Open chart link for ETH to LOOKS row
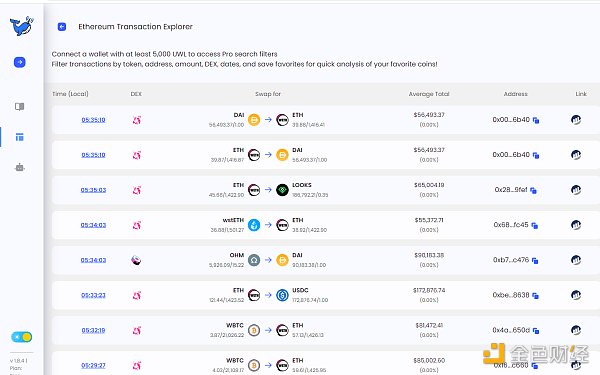Image resolution: width=600 pixels, height=375 pixels. pyautogui.click(x=576, y=190)
